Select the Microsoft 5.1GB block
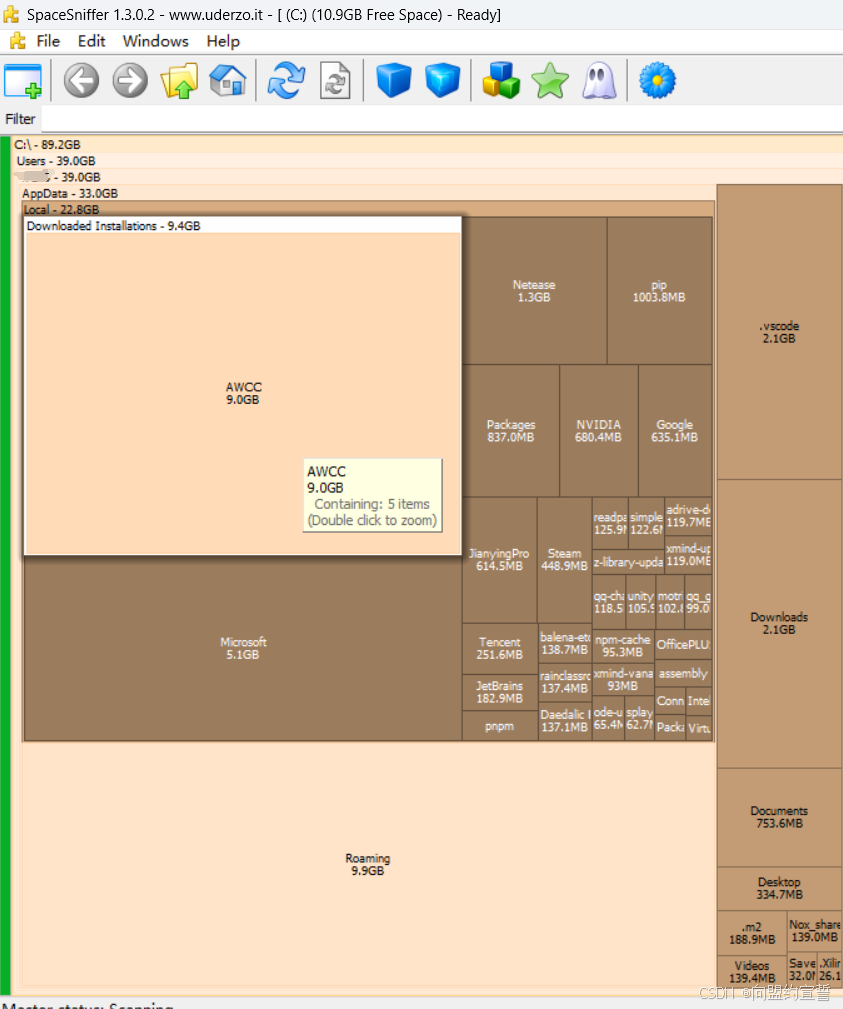 [243, 648]
